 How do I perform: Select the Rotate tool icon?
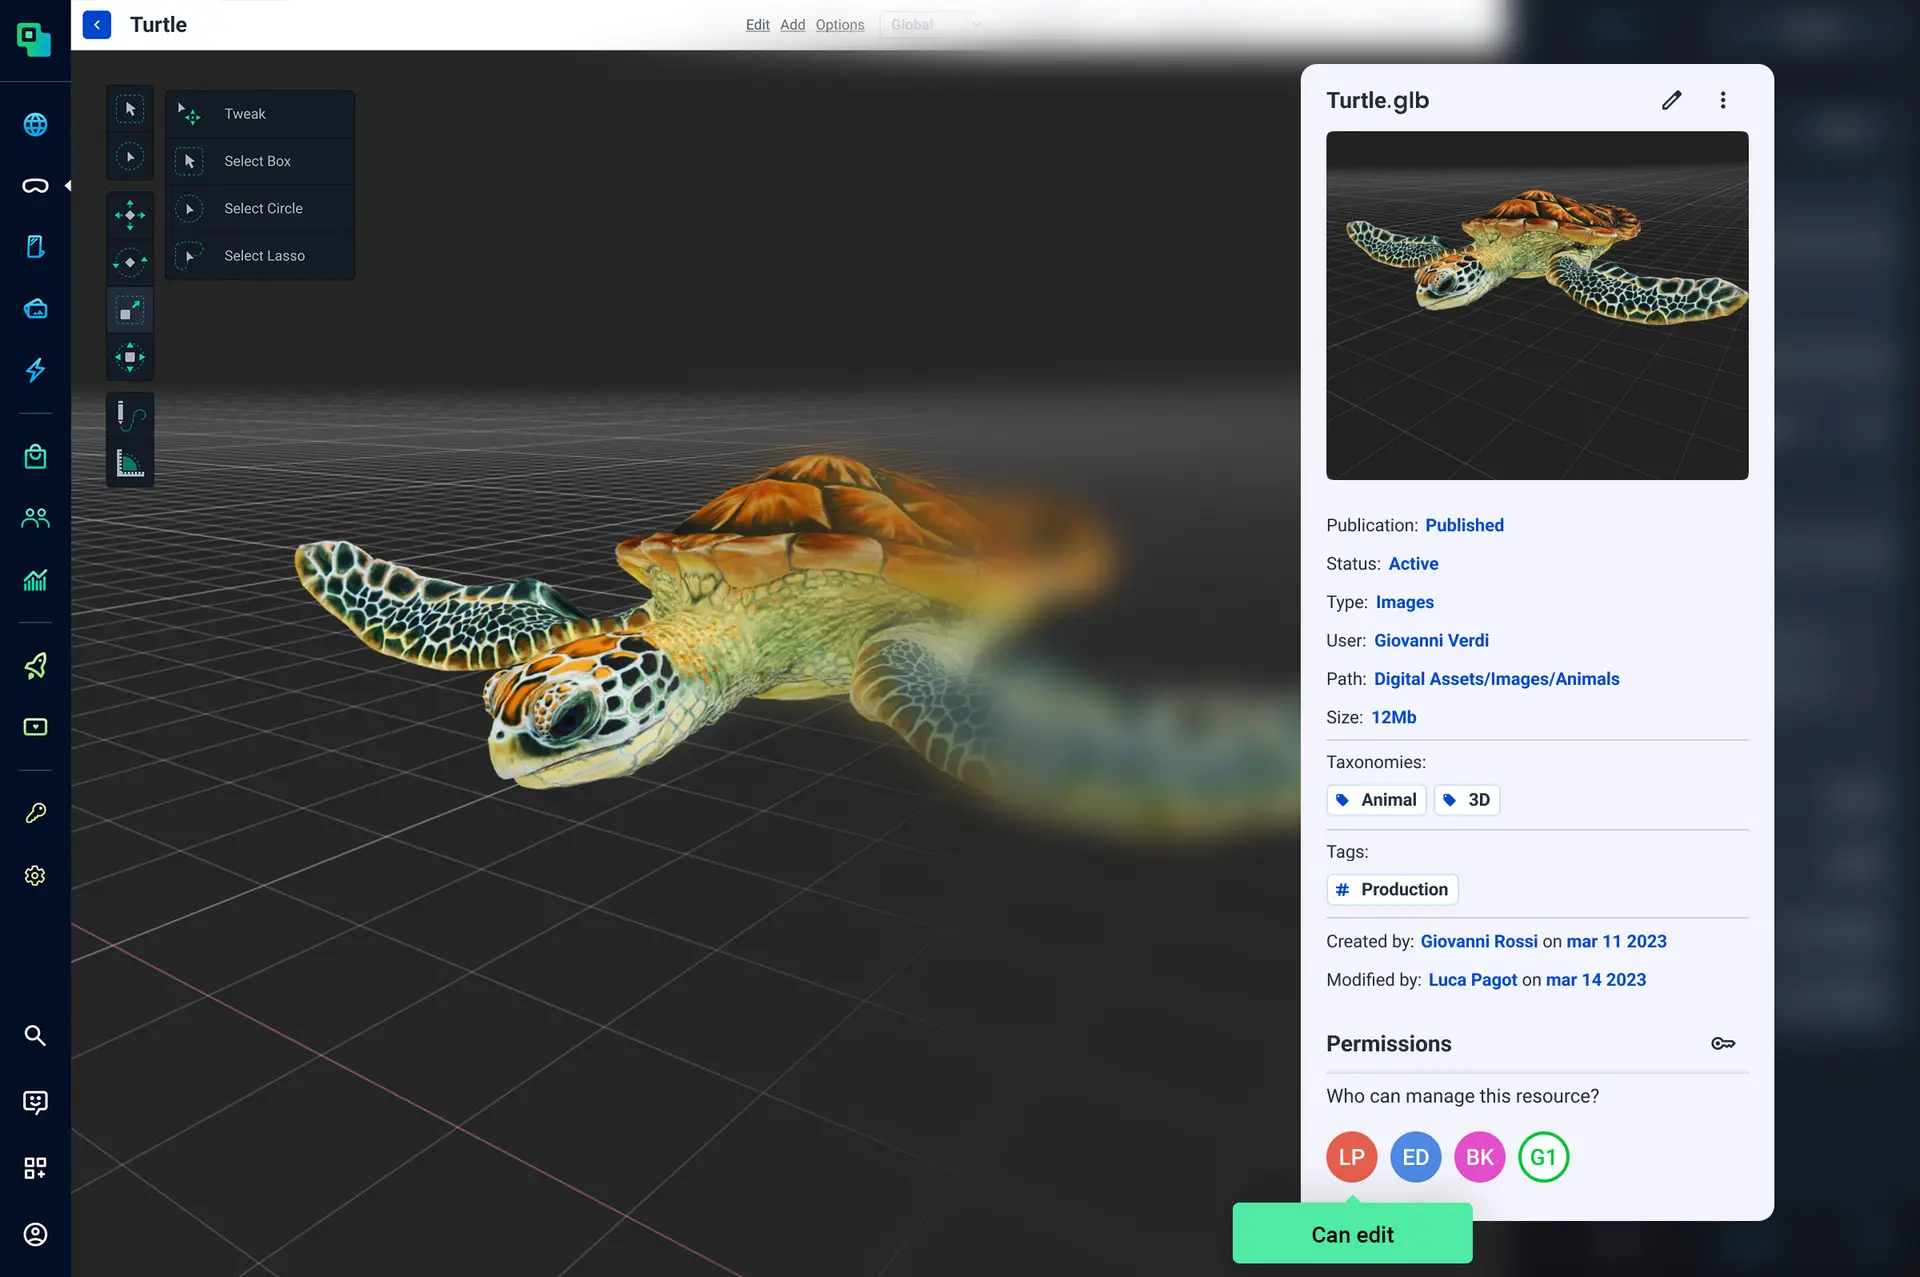coord(130,262)
